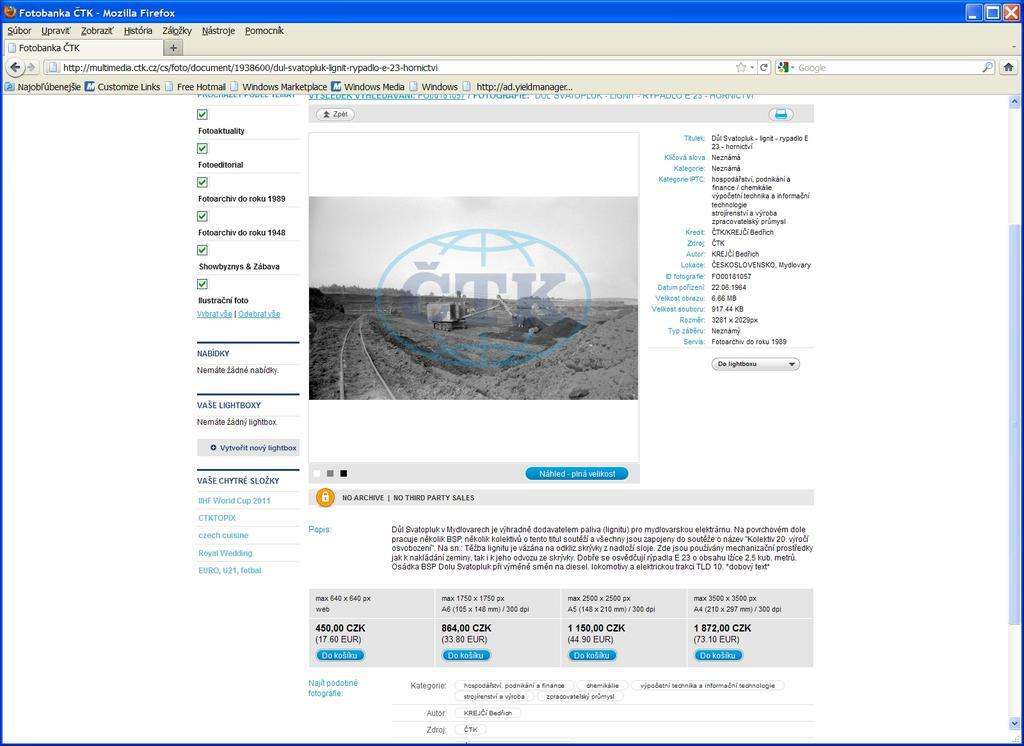Click the orange lock license icon
This screenshot has height=746, width=1024.
pyautogui.click(x=325, y=498)
